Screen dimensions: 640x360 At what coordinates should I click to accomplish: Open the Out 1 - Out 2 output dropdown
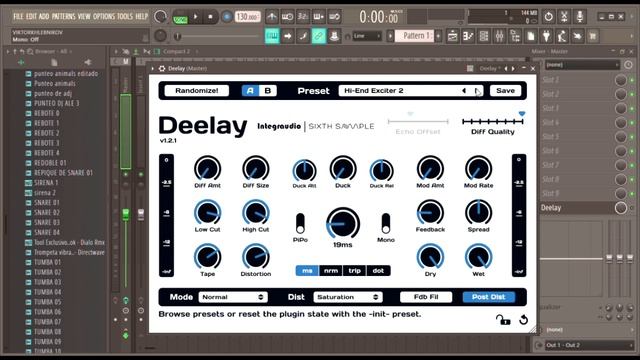(588, 345)
